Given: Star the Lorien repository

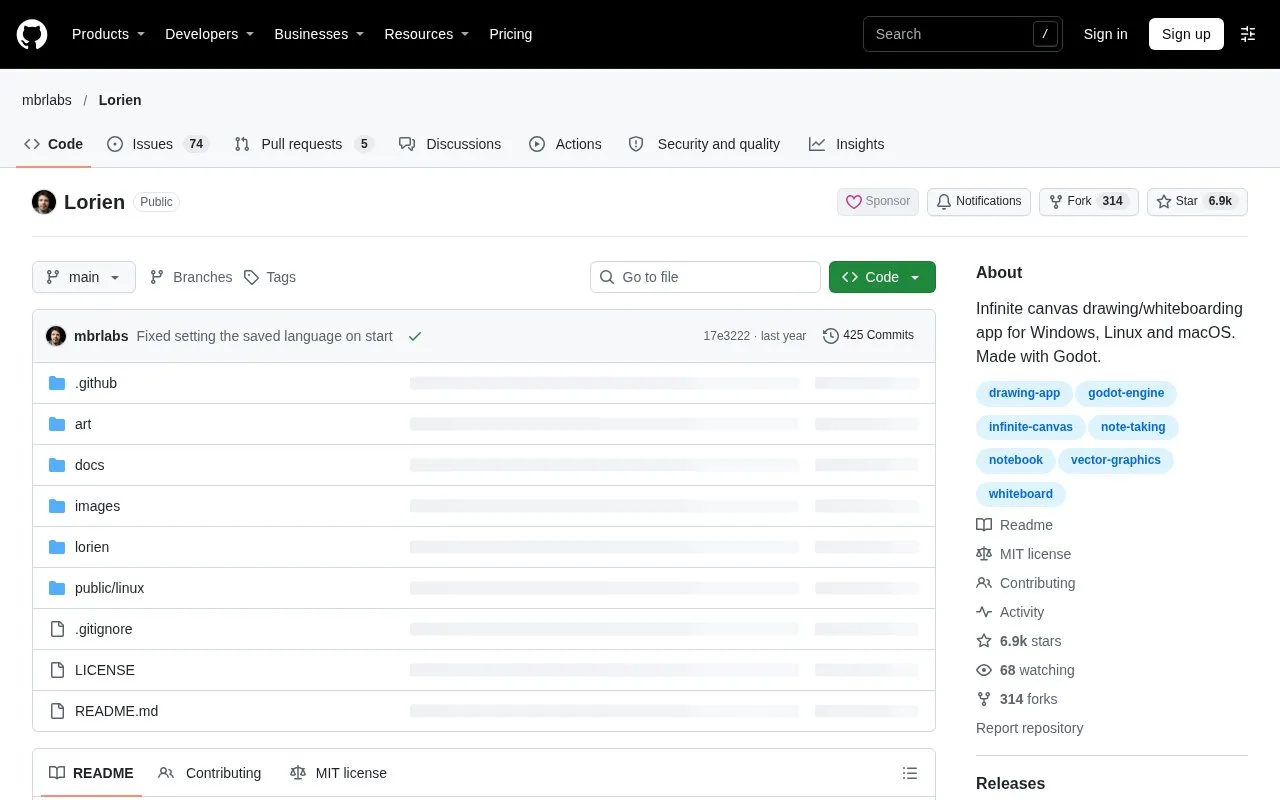Looking at the screenshot, I should (1197, 202).
